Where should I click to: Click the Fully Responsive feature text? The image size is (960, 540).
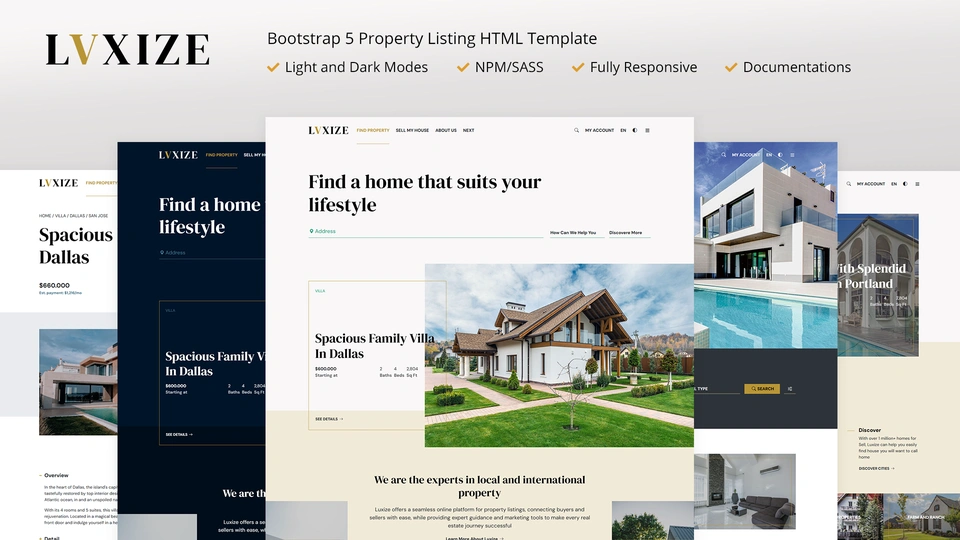click(643, 67)
